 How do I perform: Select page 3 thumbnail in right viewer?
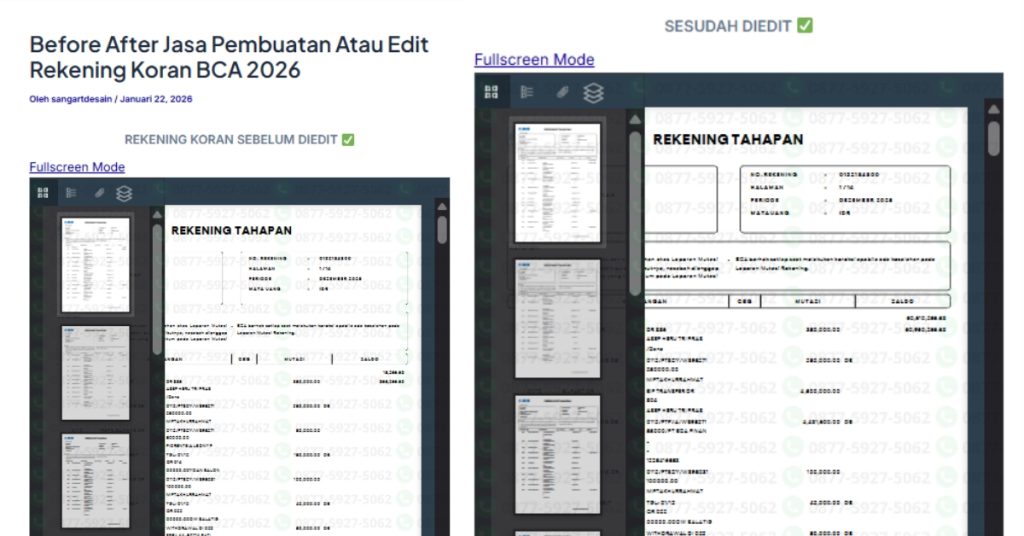(557, 453)
